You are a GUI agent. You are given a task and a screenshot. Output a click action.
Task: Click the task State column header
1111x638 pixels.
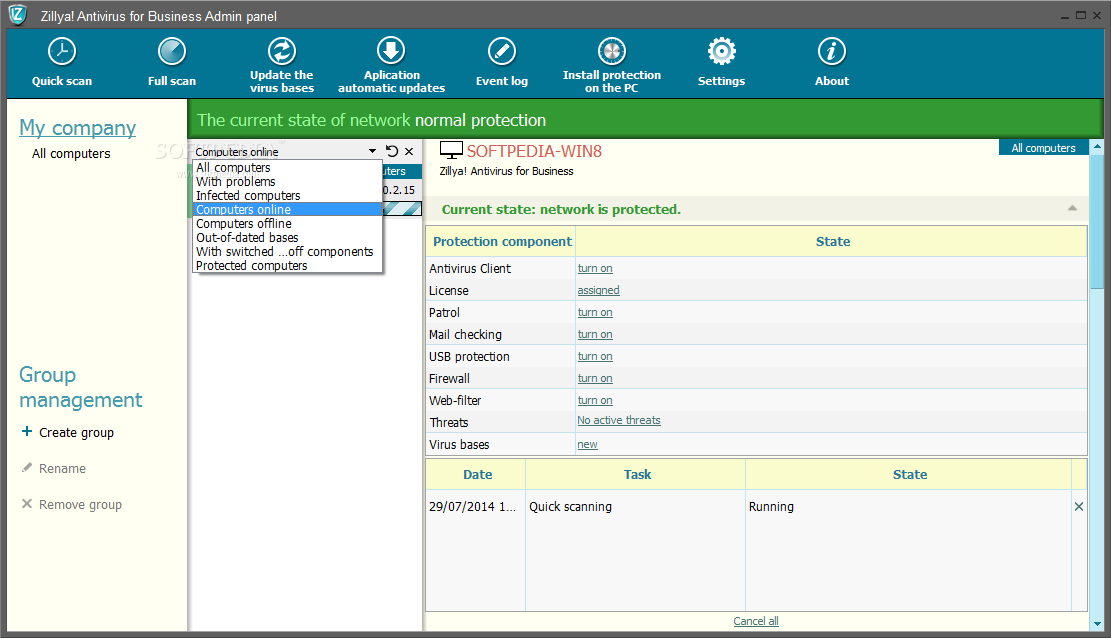pos(908,474)
